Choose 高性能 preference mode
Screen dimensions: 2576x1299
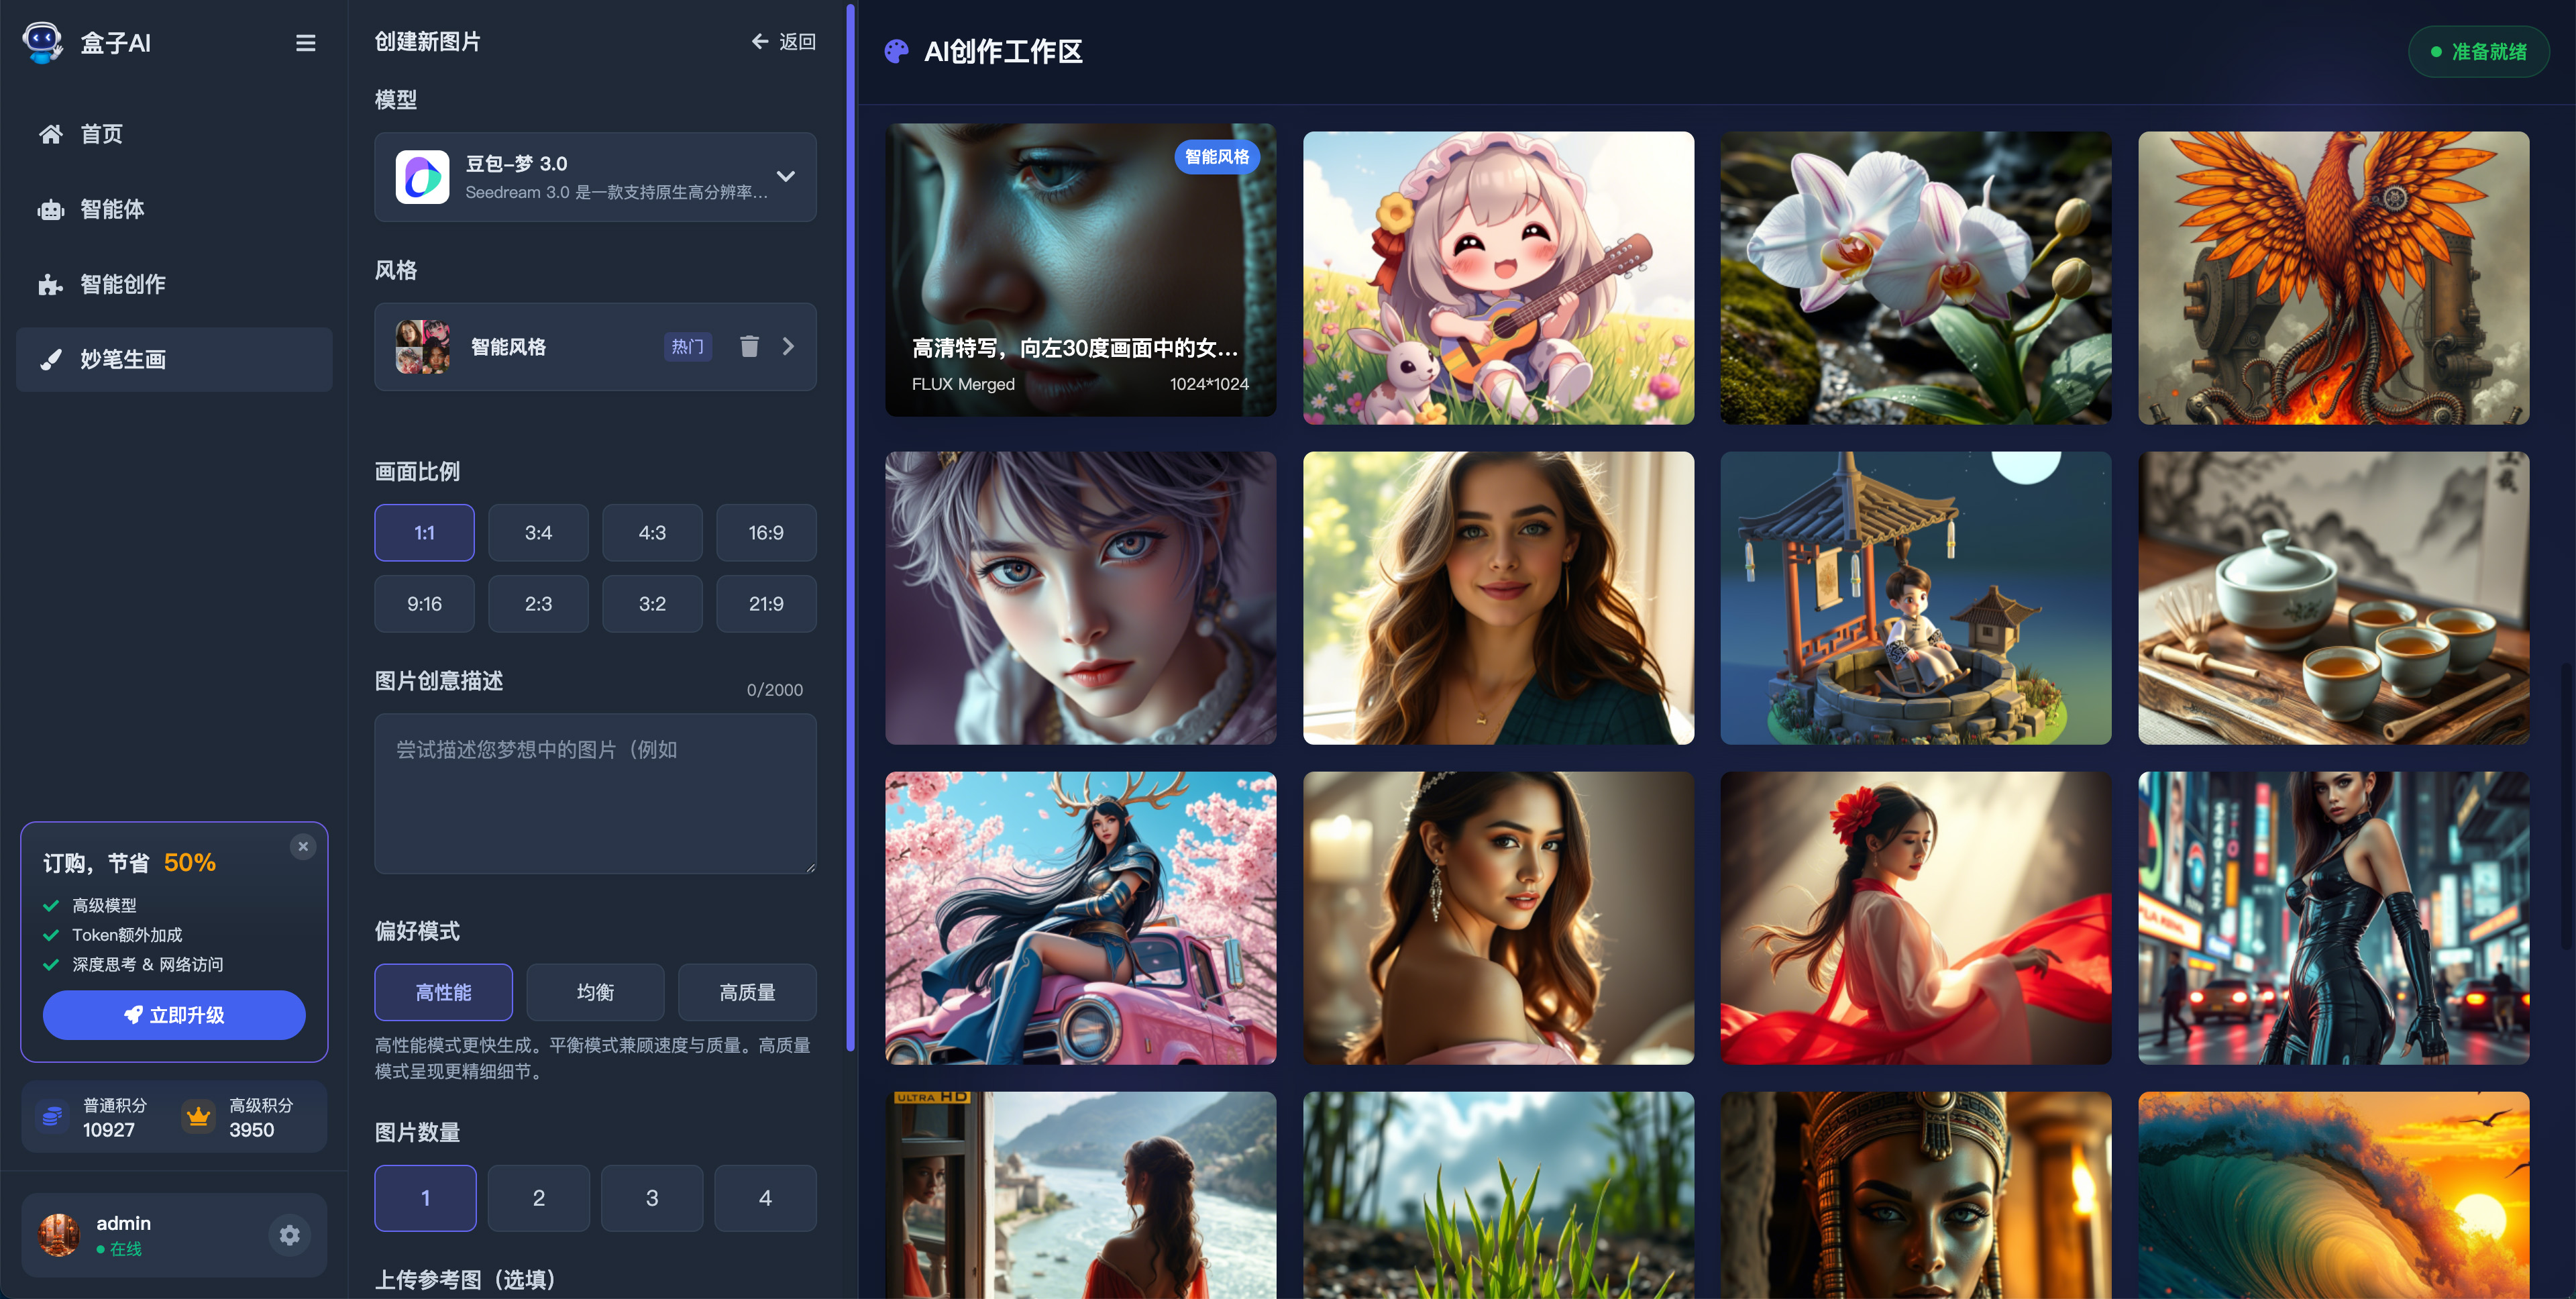(443, 992)
